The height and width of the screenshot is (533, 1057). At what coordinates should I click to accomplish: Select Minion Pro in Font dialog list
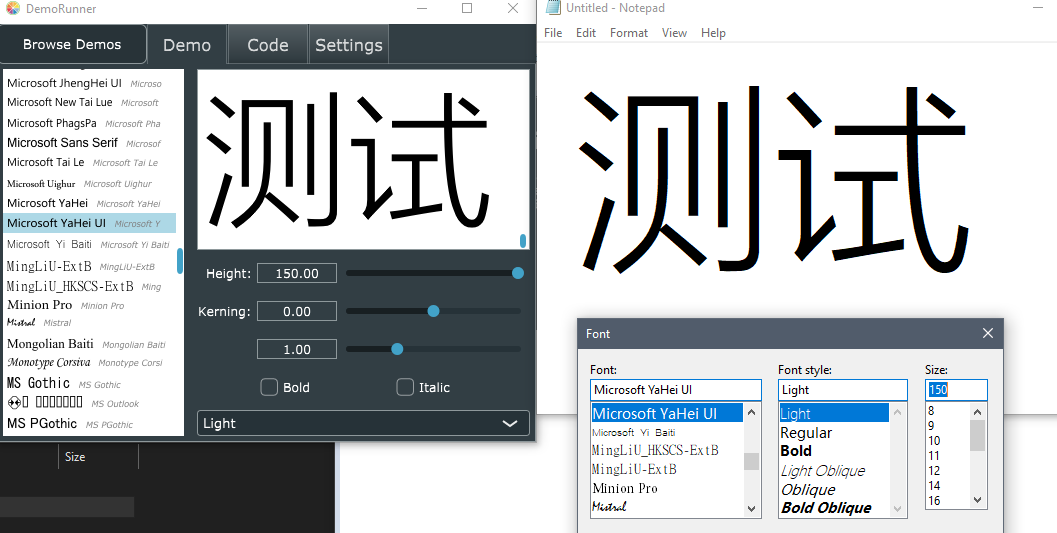click(667, 488)
